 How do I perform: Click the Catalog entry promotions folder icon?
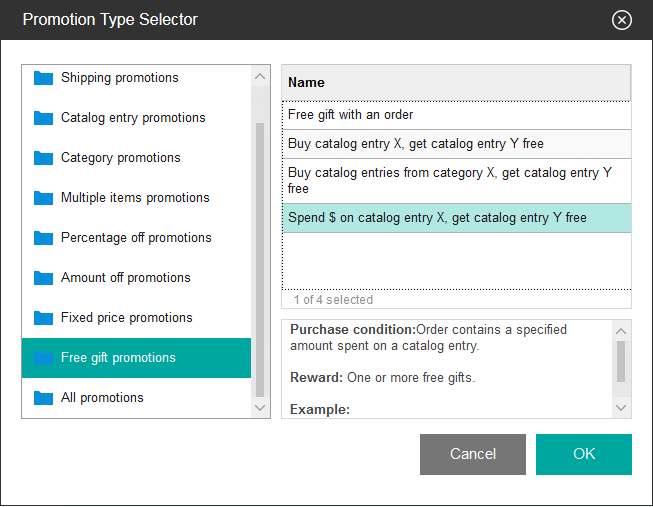(43, 118)
